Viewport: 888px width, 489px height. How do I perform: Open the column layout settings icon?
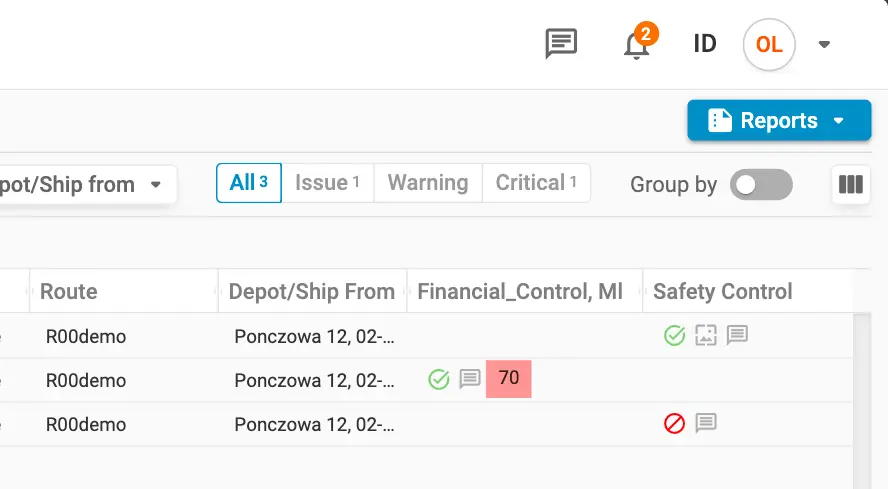pyautogui.click(x=851, y=184)
